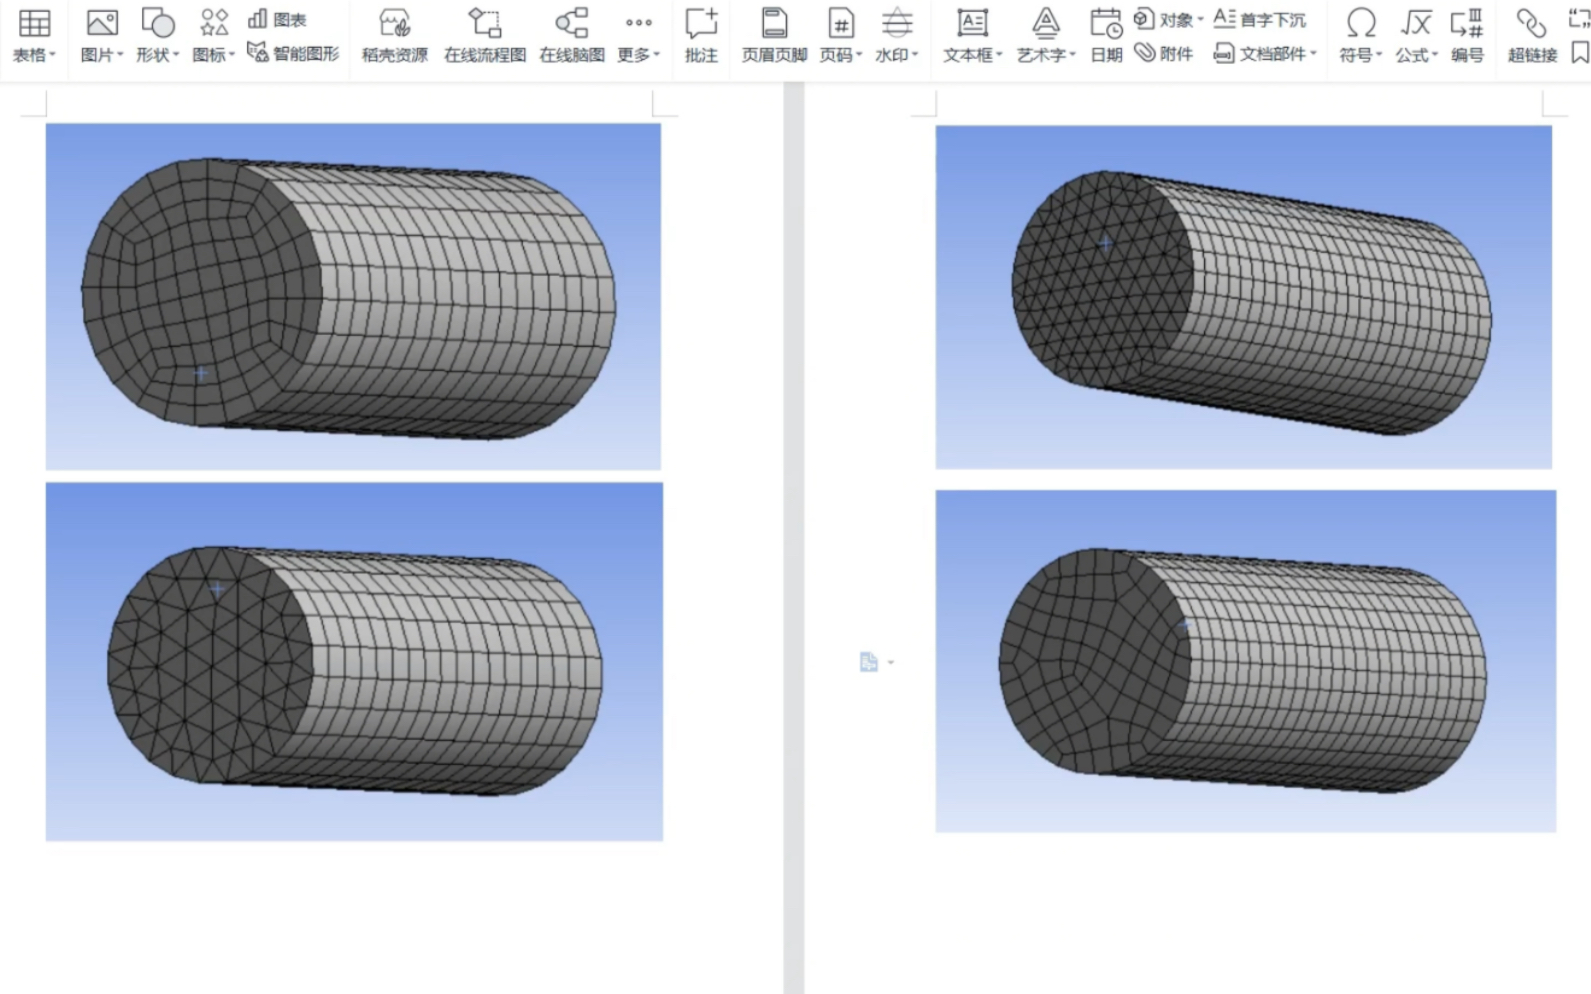Expand the 更多 more options dropdown

coord(639,55)
